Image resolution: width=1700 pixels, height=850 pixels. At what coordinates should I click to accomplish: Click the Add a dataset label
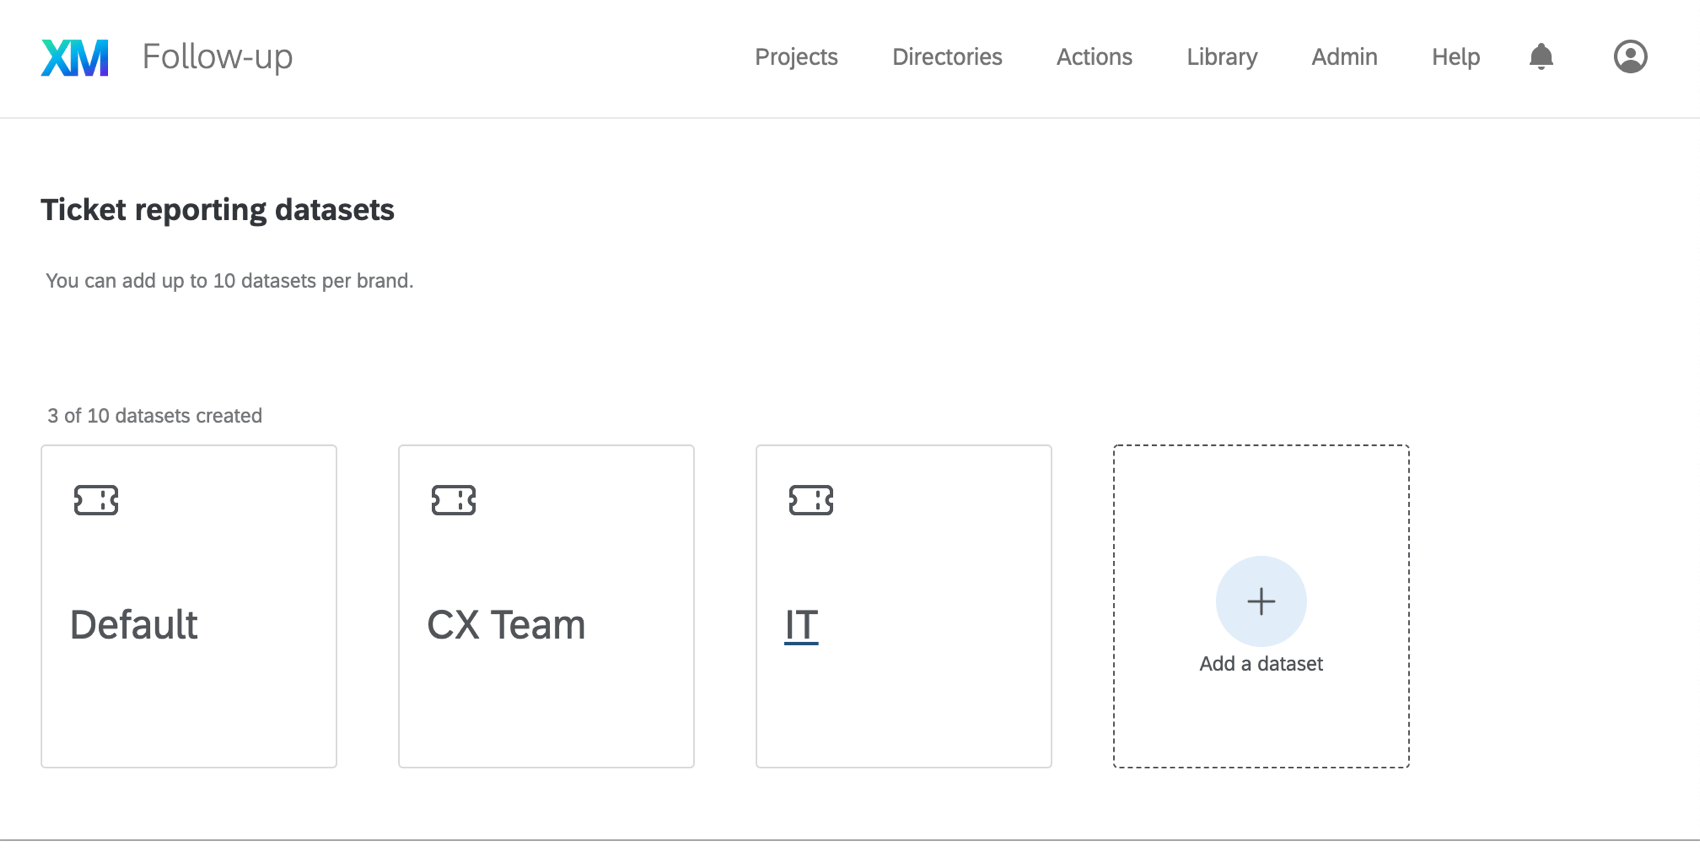click(x=1261, y=664)
